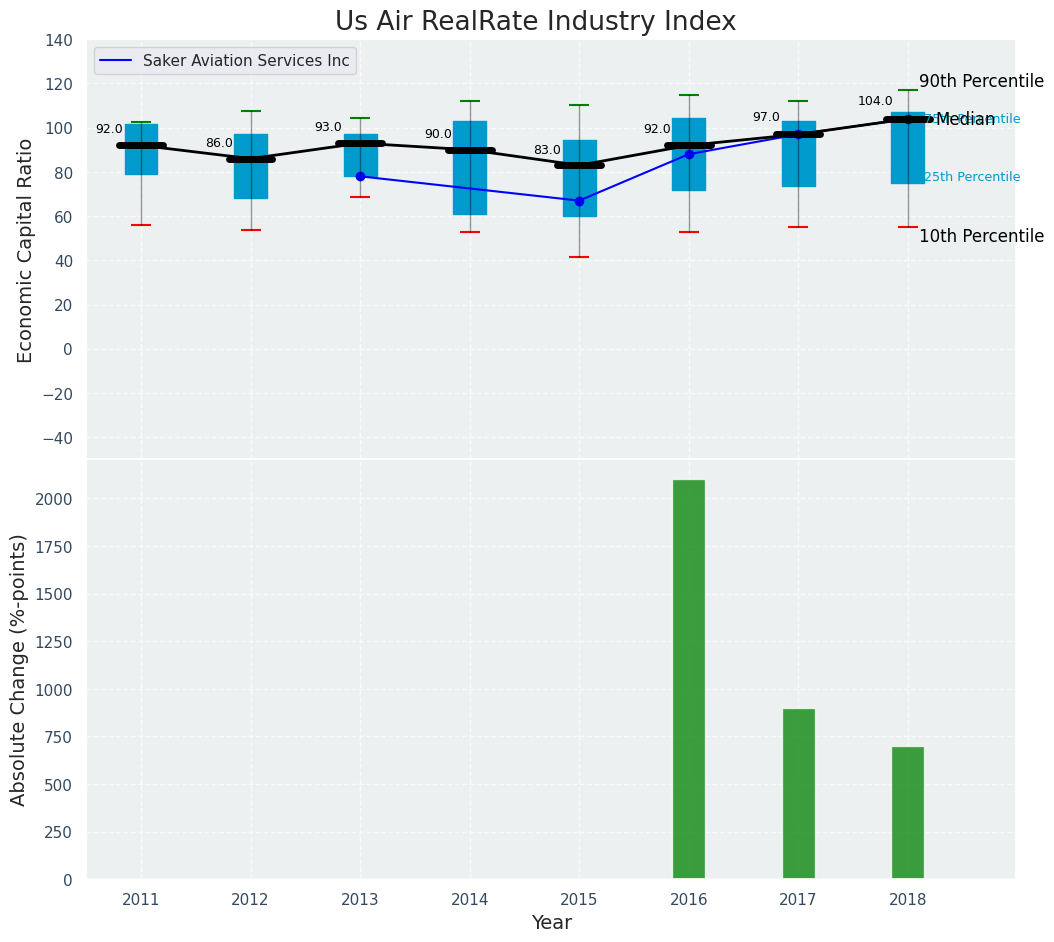Click Saker's blue data point for 2013
The height and width of the screenshot is (942, 1054).
coord(360,176)
